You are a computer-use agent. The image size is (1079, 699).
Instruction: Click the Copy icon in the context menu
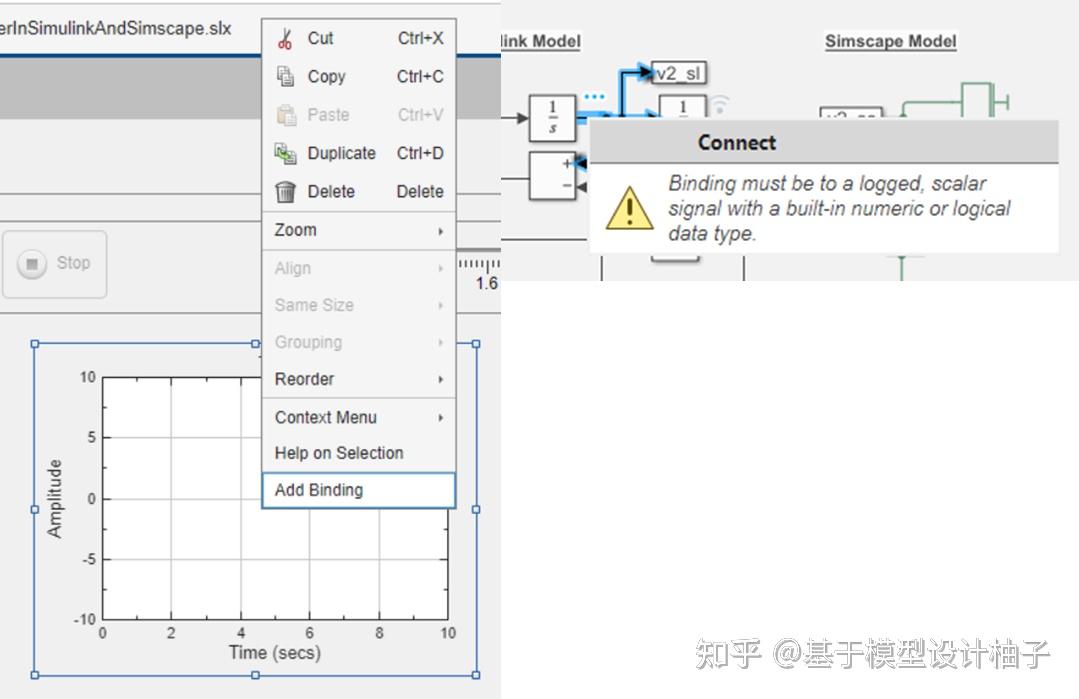pyautogui.click(x=284, y=76)
